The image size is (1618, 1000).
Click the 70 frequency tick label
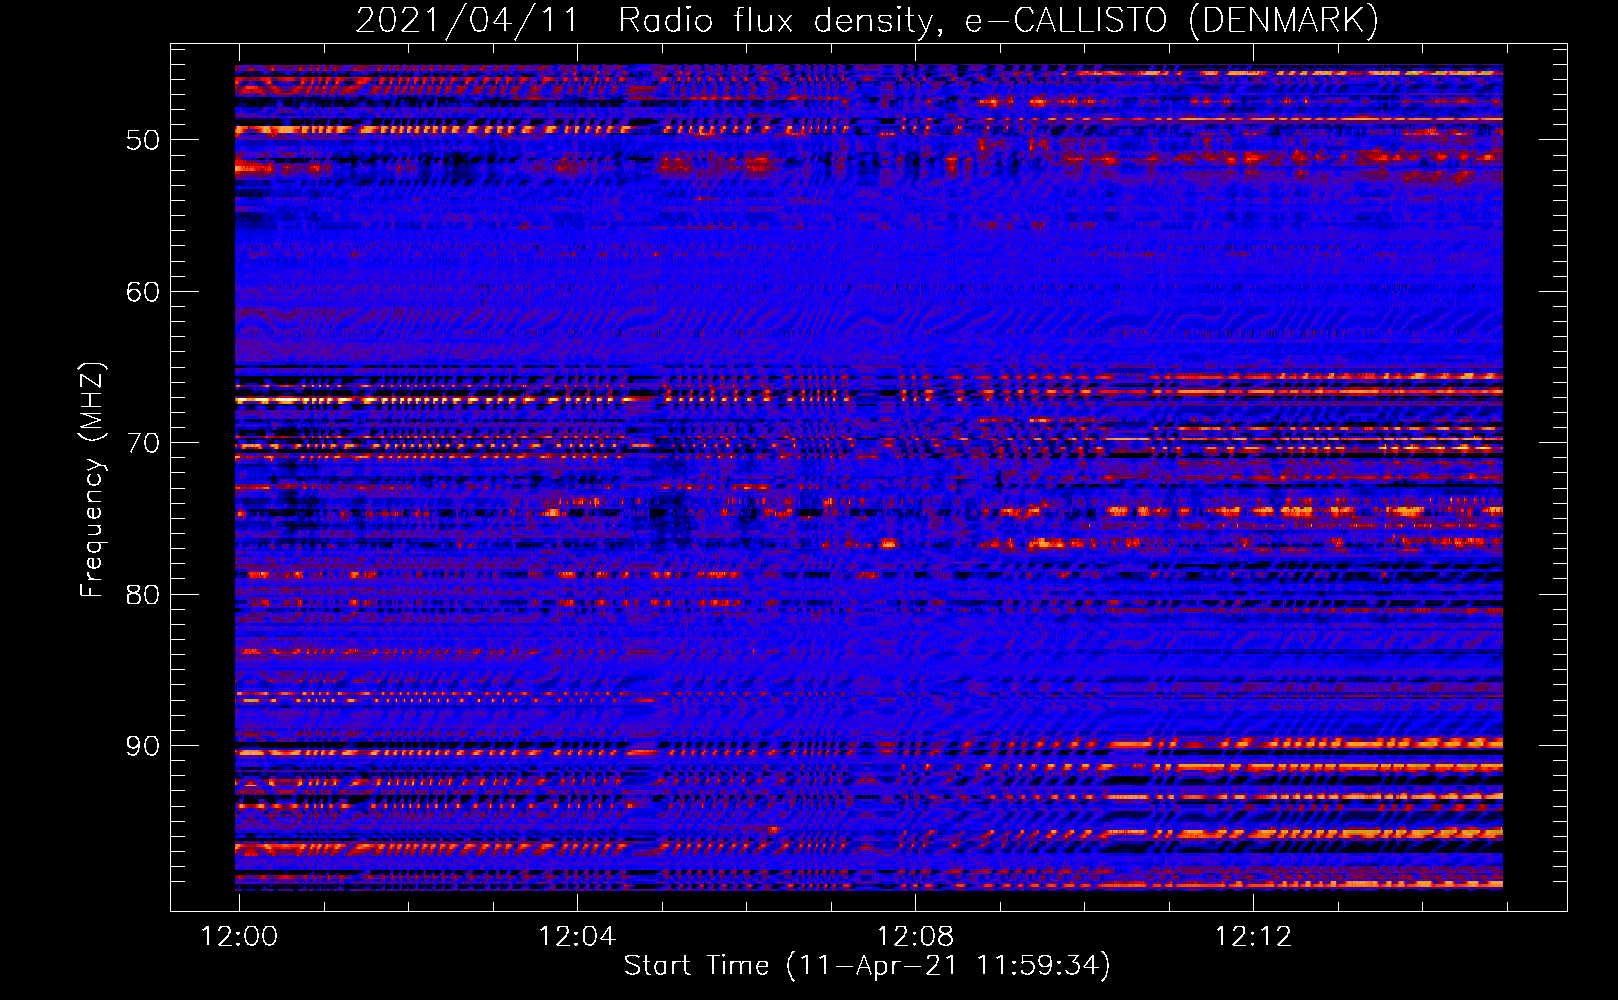click(x=143, y=443)
